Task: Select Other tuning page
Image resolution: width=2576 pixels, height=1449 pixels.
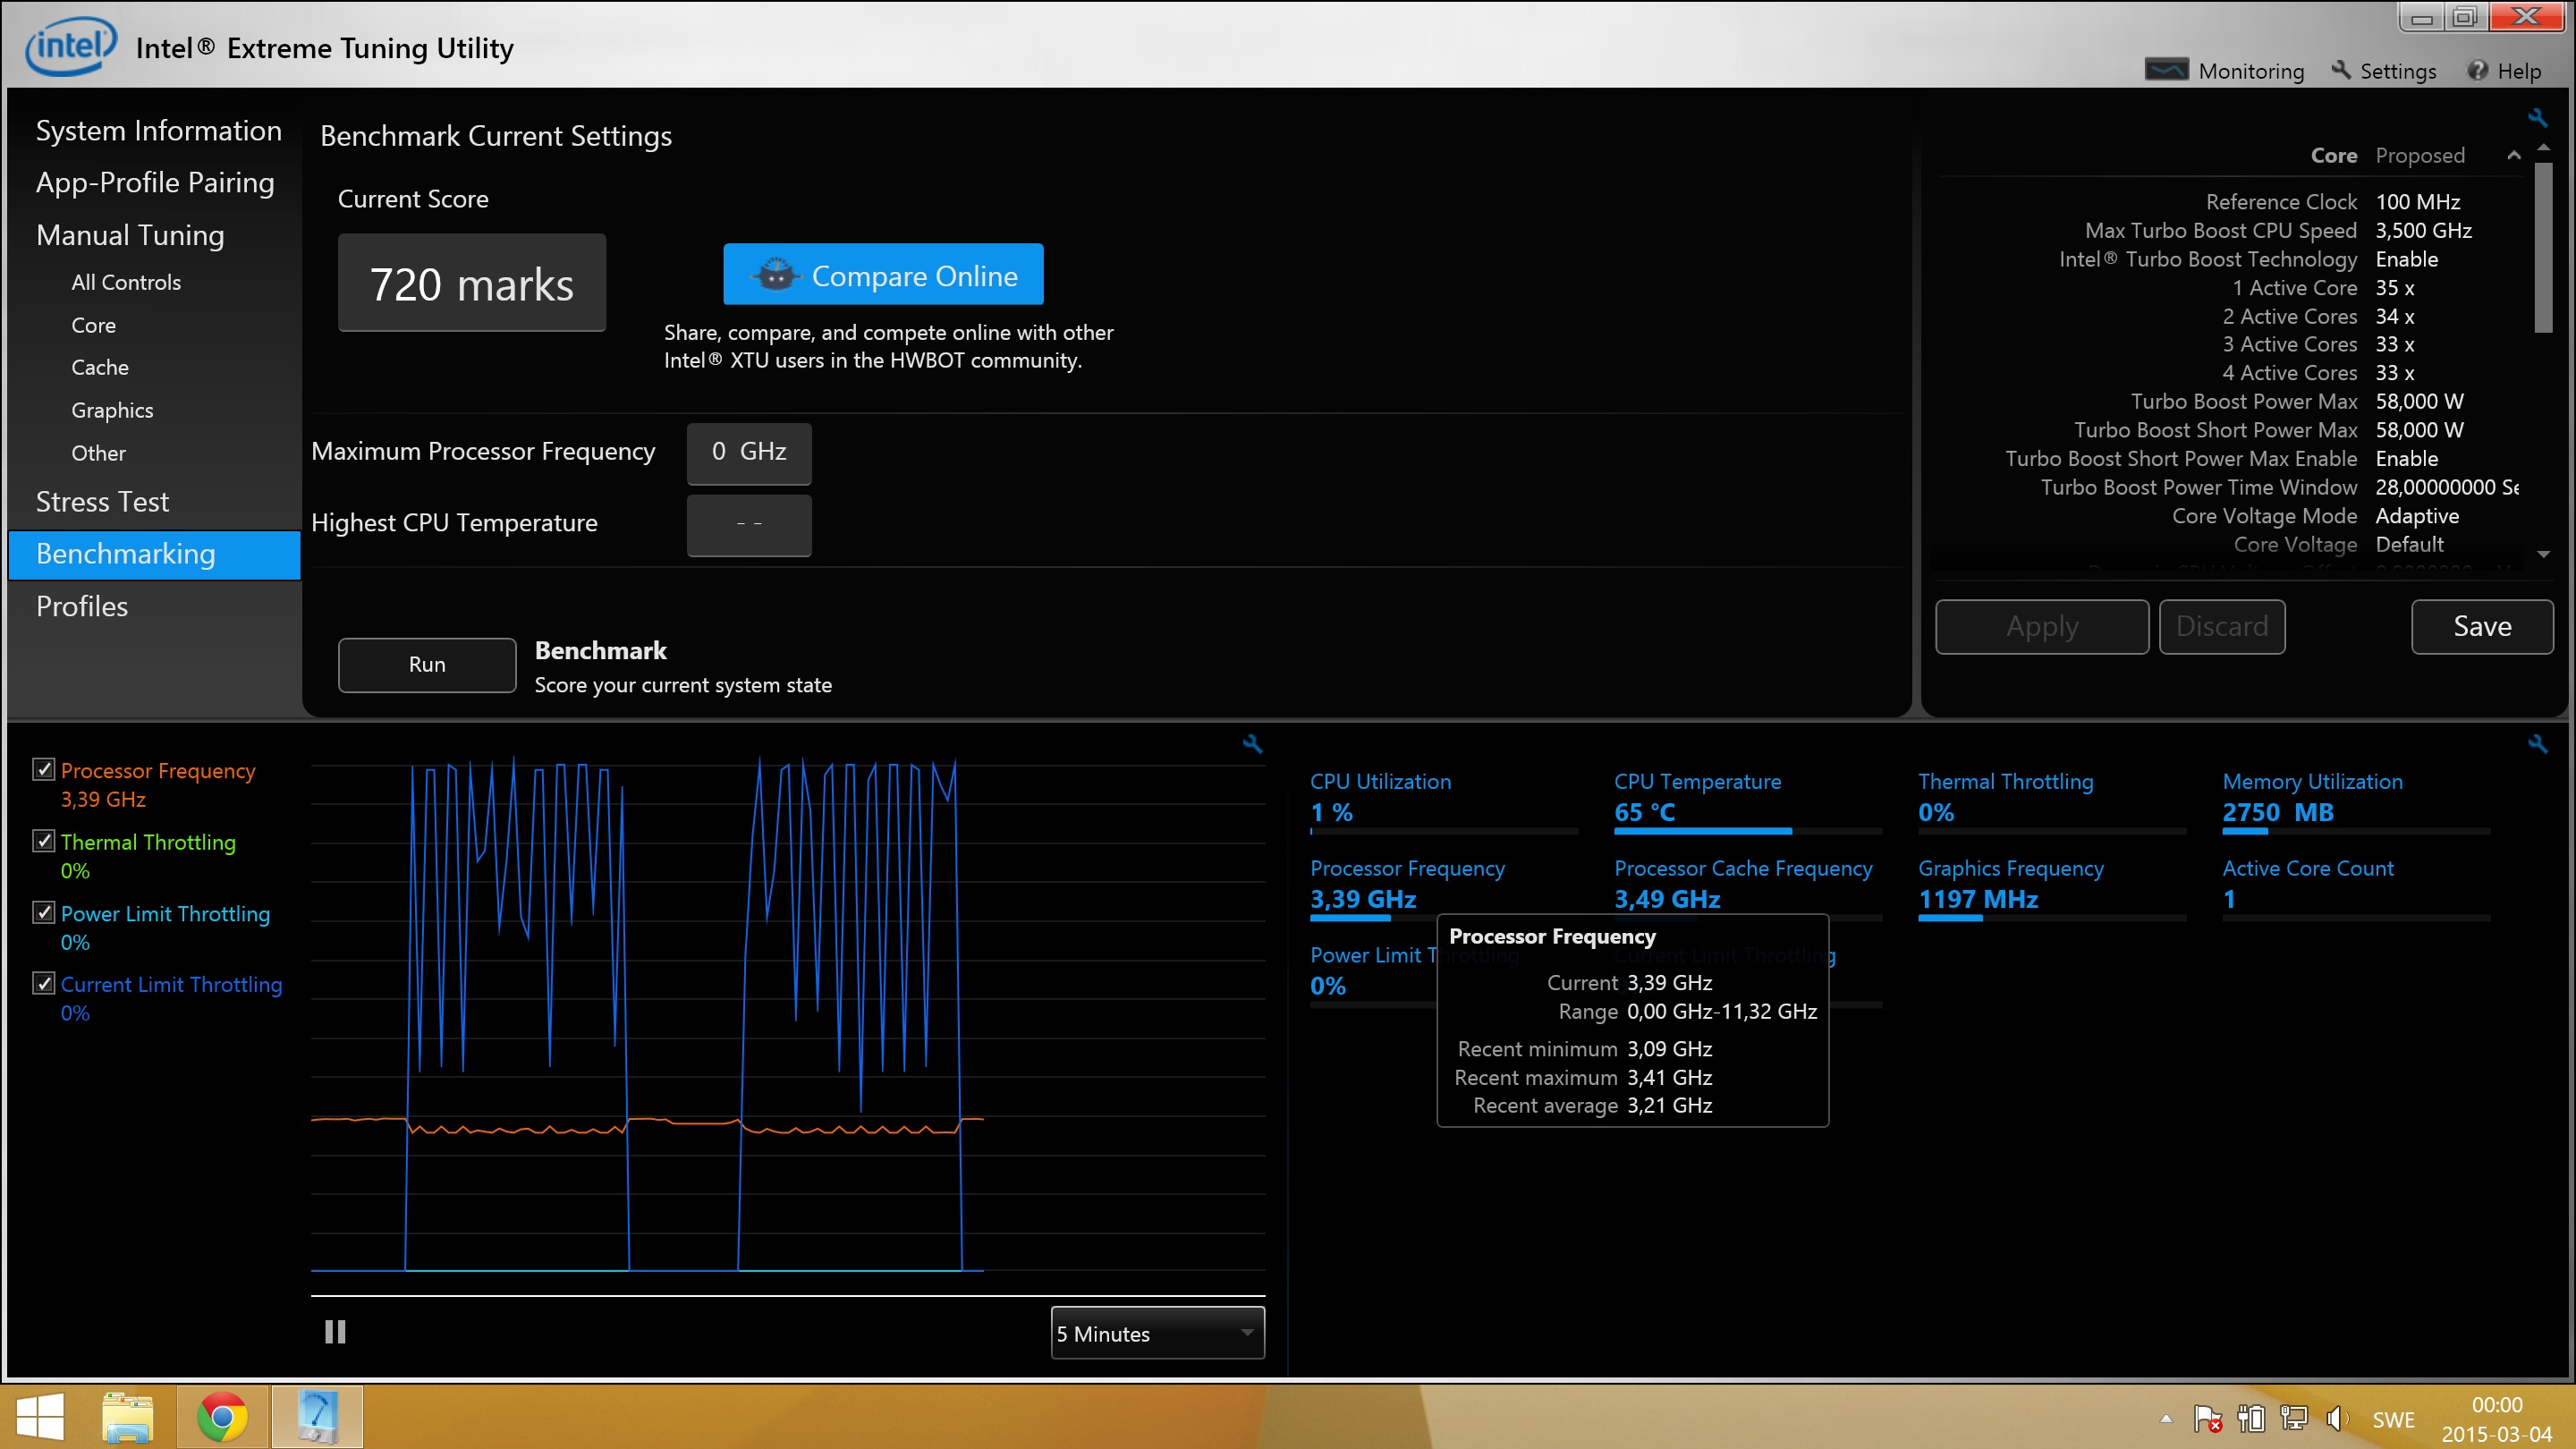Action: click(x=98, y=453)
